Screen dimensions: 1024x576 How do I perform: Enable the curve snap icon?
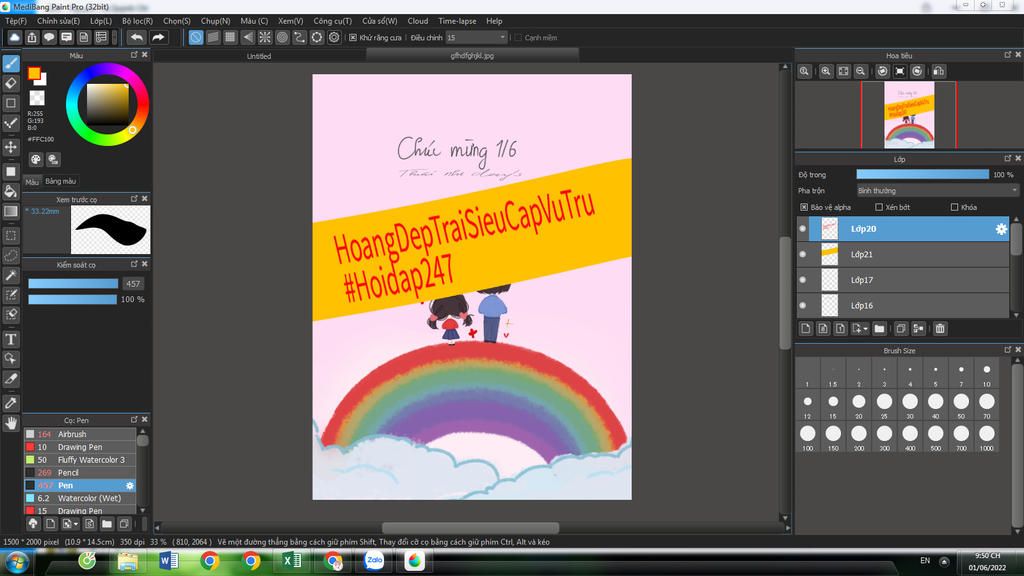pos(299,37)
